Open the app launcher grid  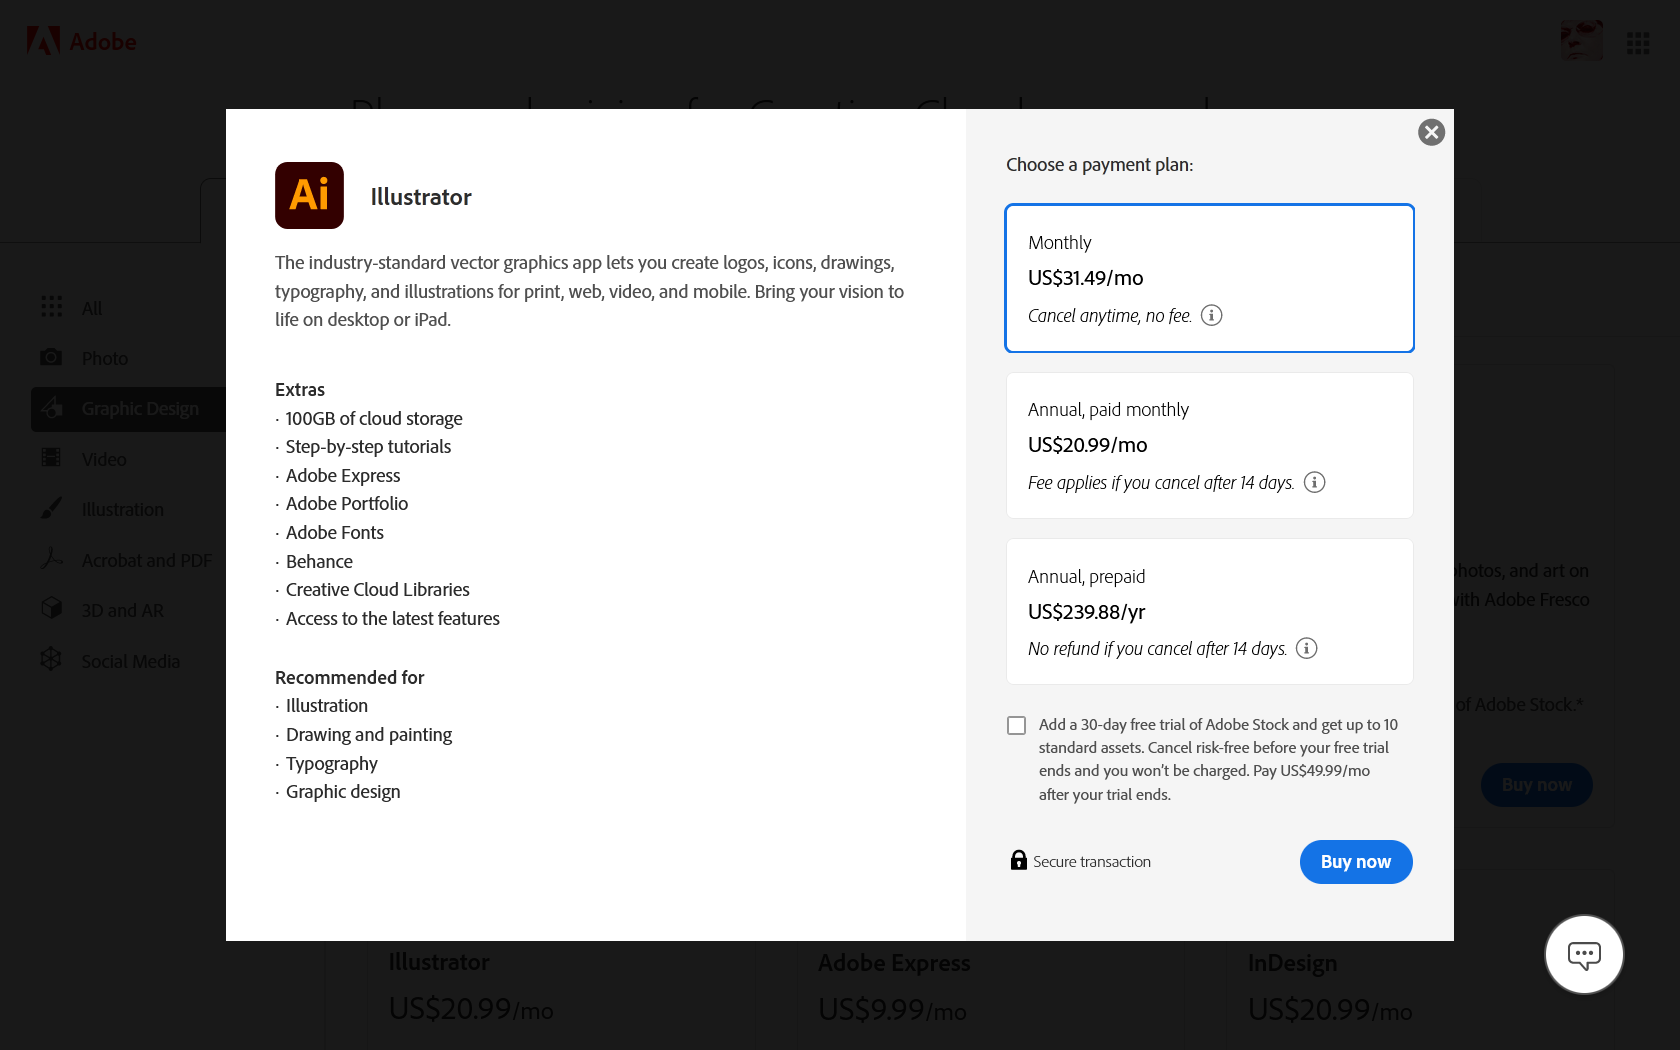(1637, 42)
